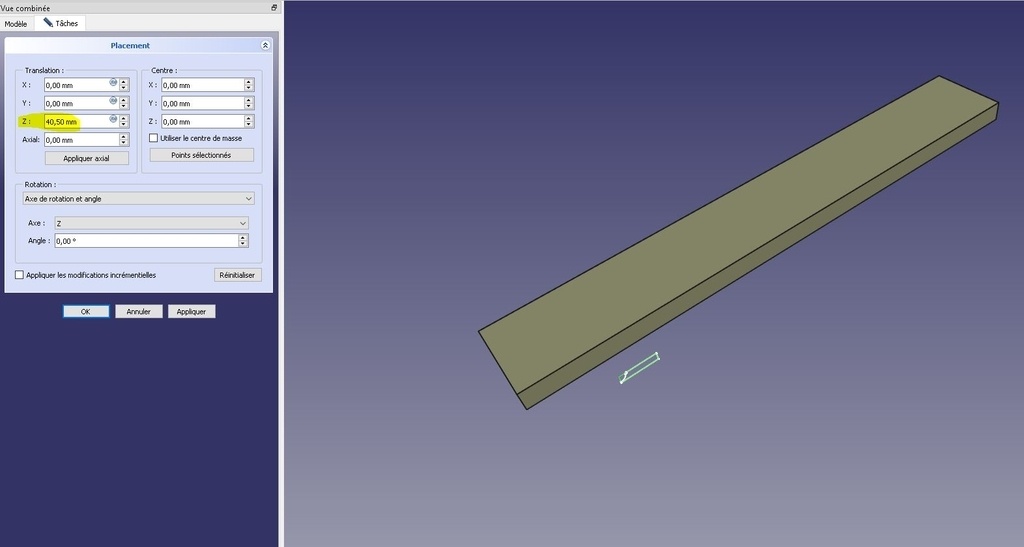Decrease Angle with down arrow

(243, 244)
